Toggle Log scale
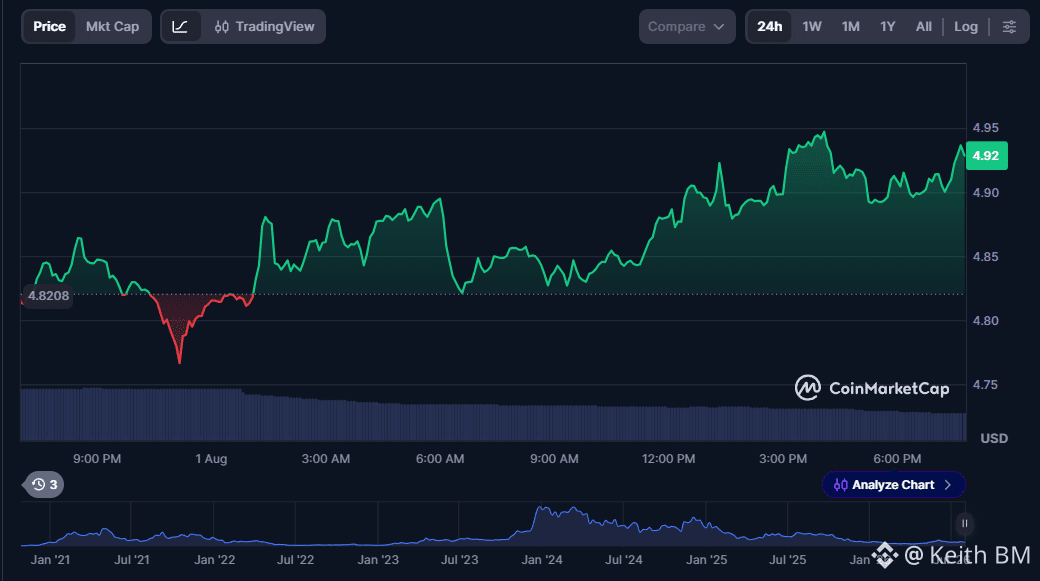Screen dimensions: 1040x581 tap(966, 27)
